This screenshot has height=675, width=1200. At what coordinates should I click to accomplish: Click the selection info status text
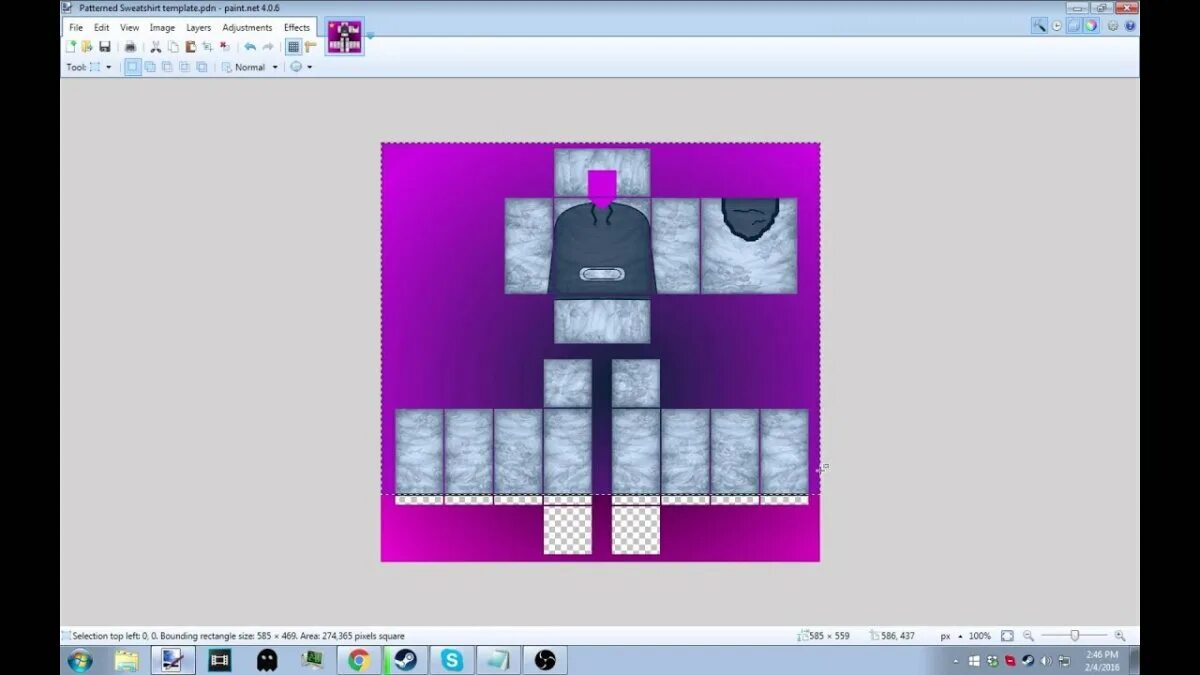click(238, 636)
